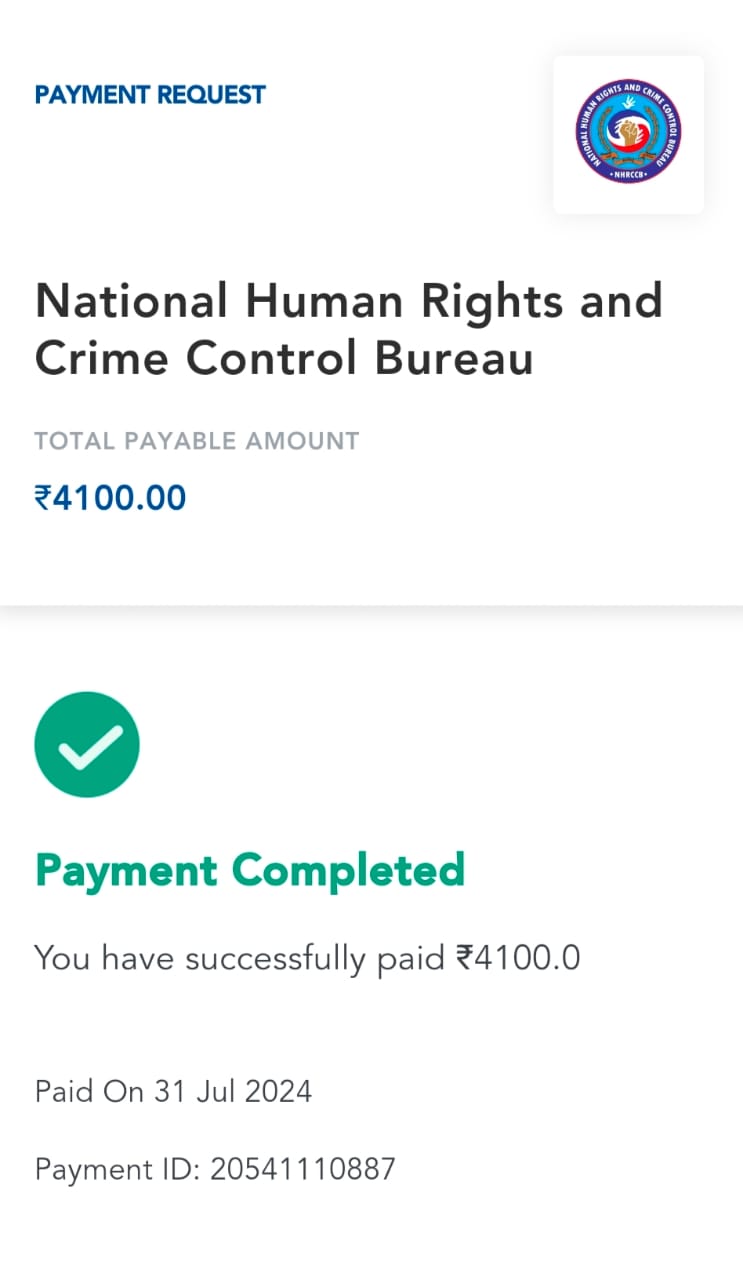The image size is (743, 1280).
Task: Click the 'Paid On' label
Action: (x=90, y=1090)
